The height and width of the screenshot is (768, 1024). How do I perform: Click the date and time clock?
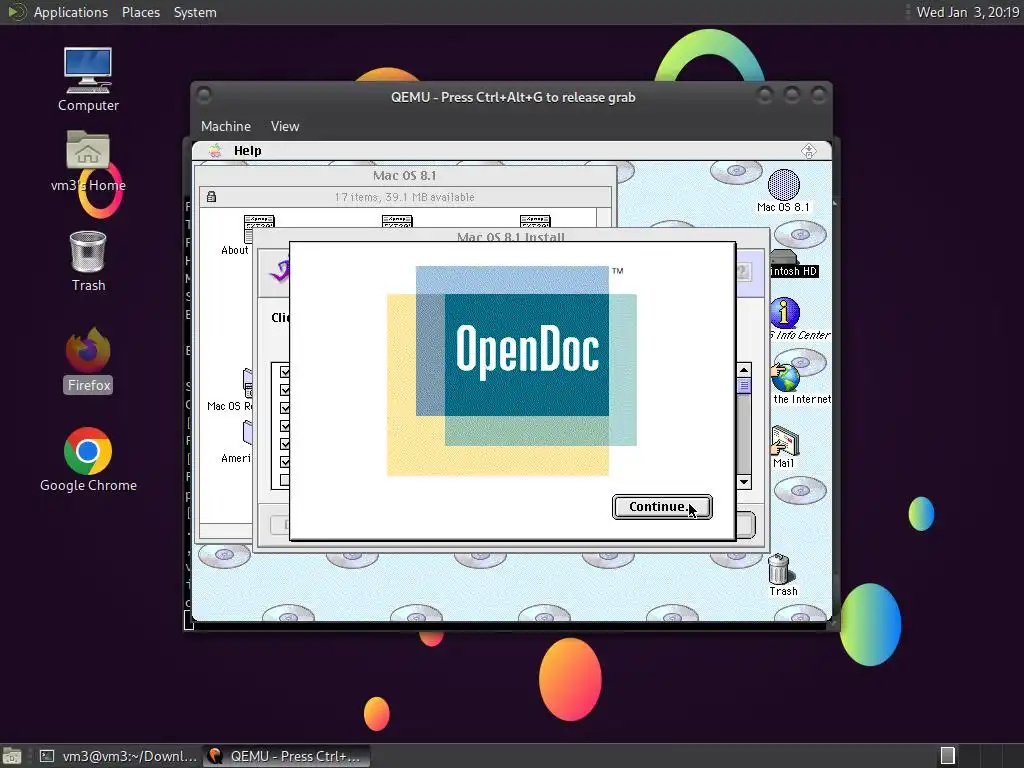point(967,12)
